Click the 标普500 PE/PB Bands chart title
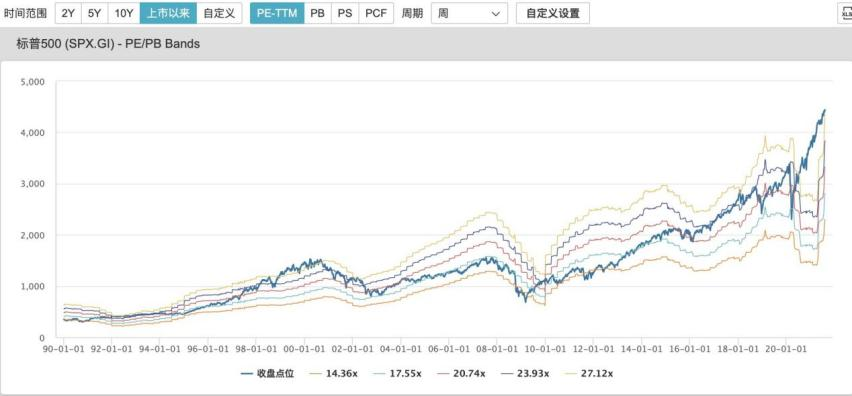The height and width of the screenshot is (396, 852). (x=108, y=44)
